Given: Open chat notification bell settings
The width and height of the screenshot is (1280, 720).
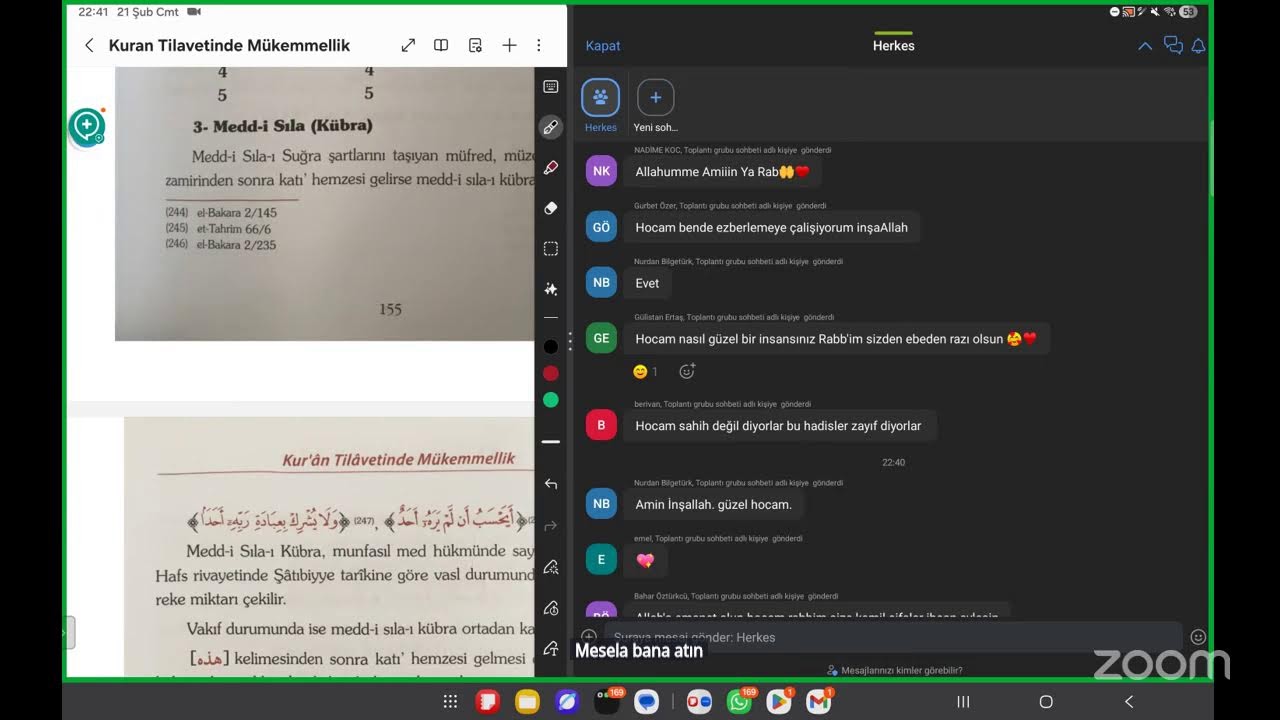Looking at the screenshot, I should (x=1198, y=46).
